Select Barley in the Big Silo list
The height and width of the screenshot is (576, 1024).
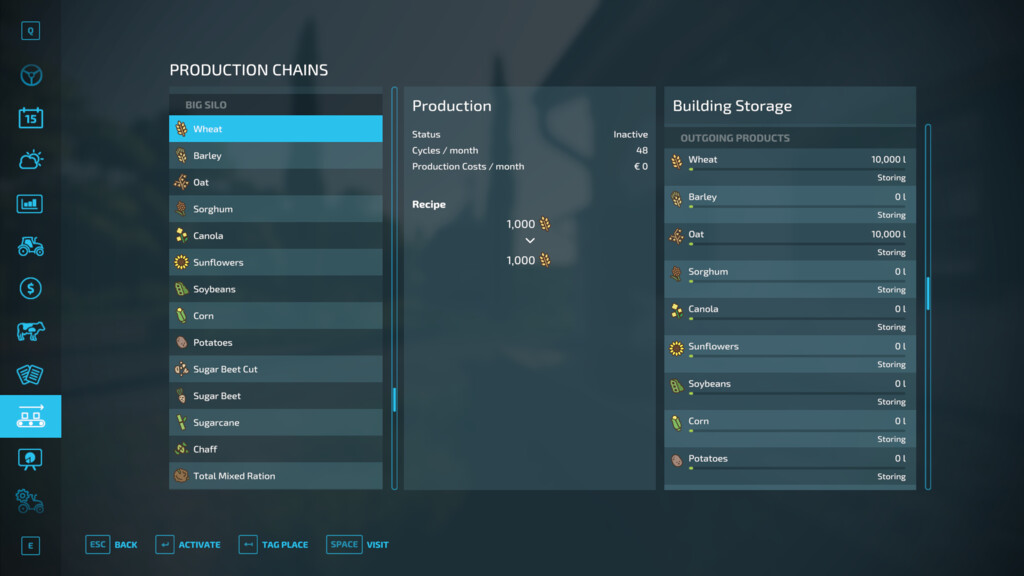(276, 155)
